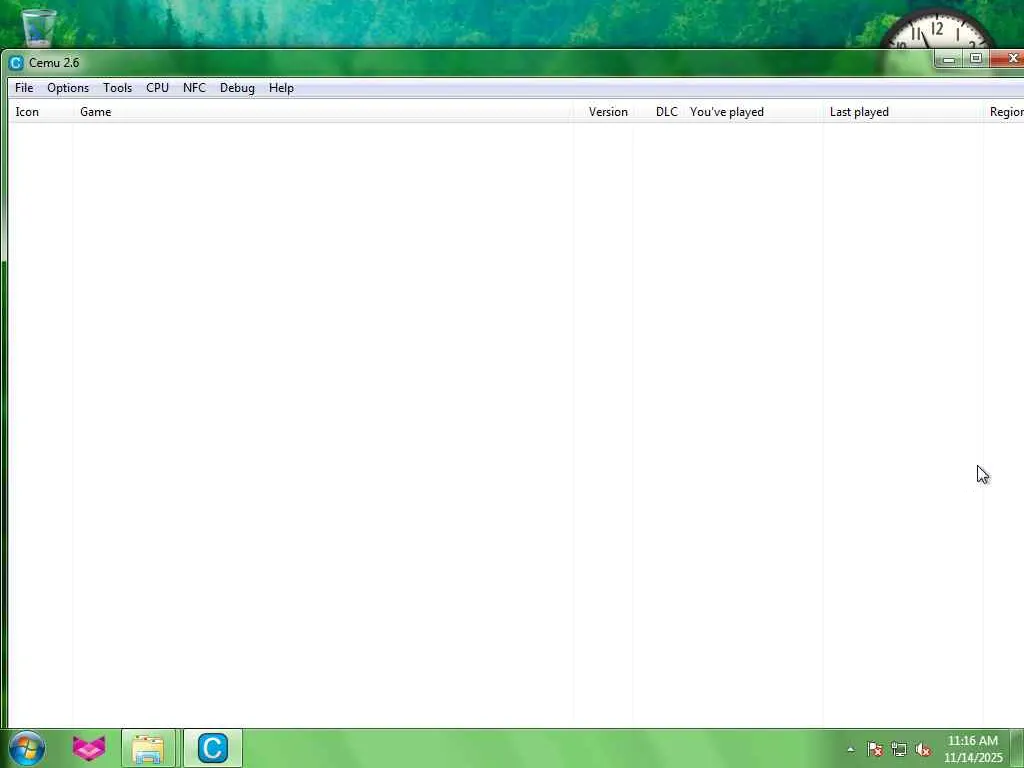The height and width of the screenshot is (768, 1024).
Task: Open the taskbar clock and date
Action: pos(973,749)
